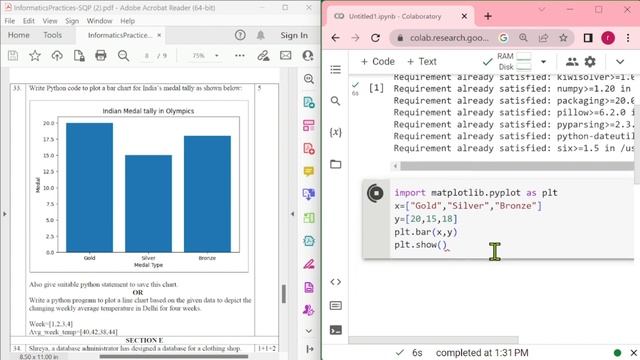
Task: Close the InformaticsPractice PDF tab
Action: pyautogui.click(x=159, y=36)
